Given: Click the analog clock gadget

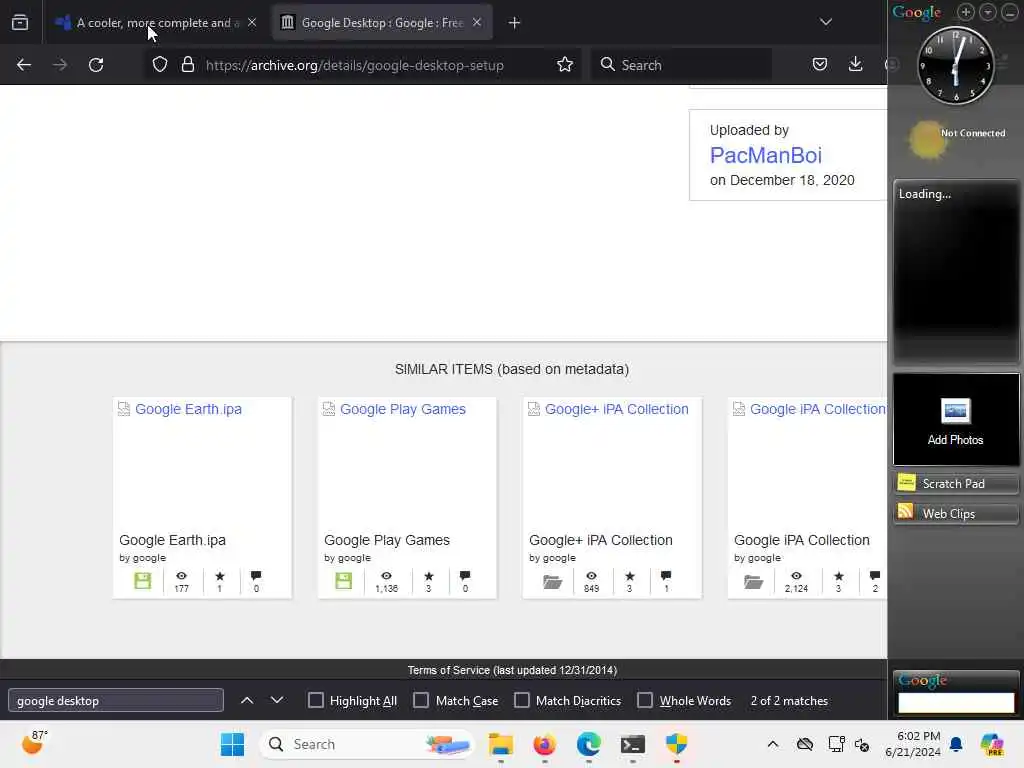Looking at the screenshot, I should [x=955, y=65].
